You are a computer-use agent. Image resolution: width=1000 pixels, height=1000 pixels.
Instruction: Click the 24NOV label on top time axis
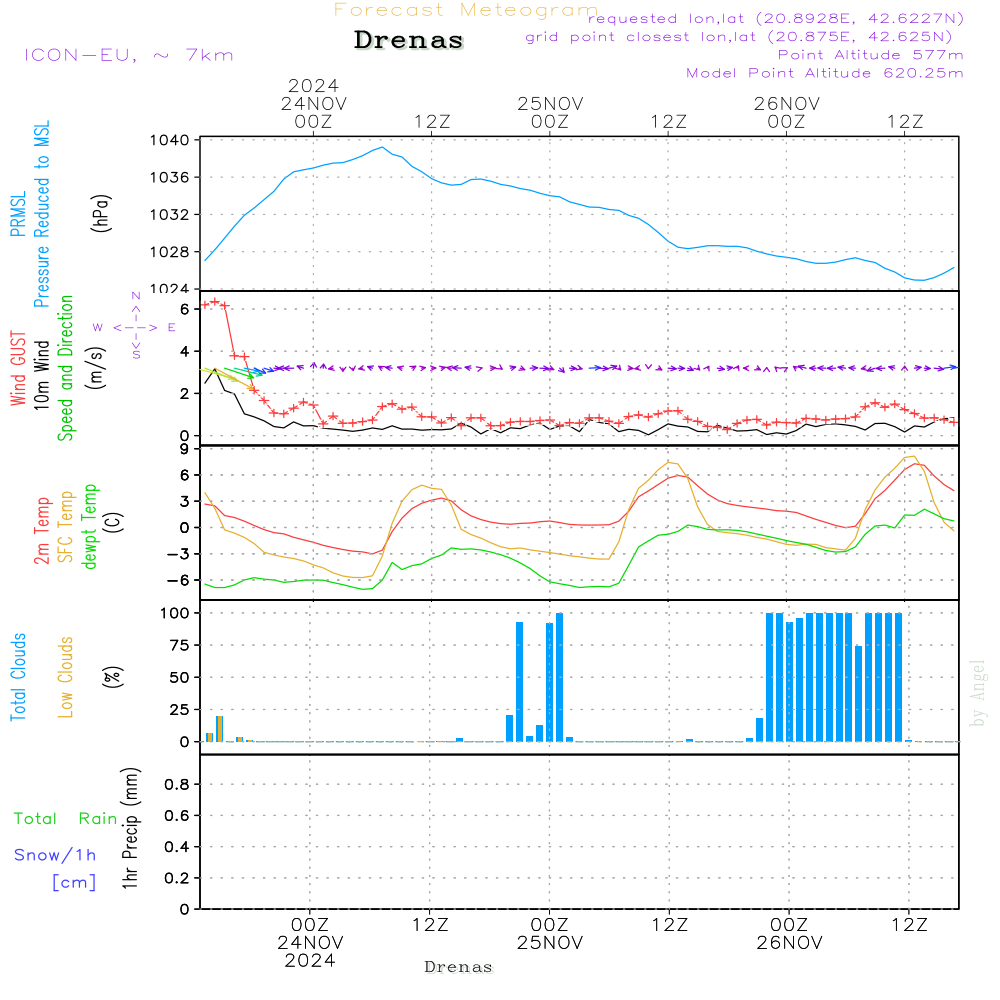coord(312,103)
